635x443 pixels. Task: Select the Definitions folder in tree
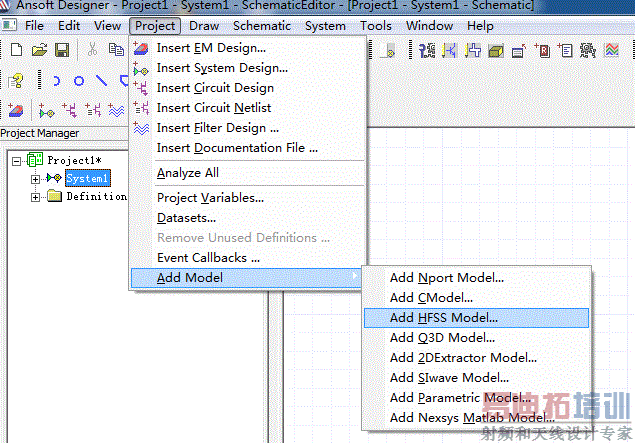coord(96,196)
